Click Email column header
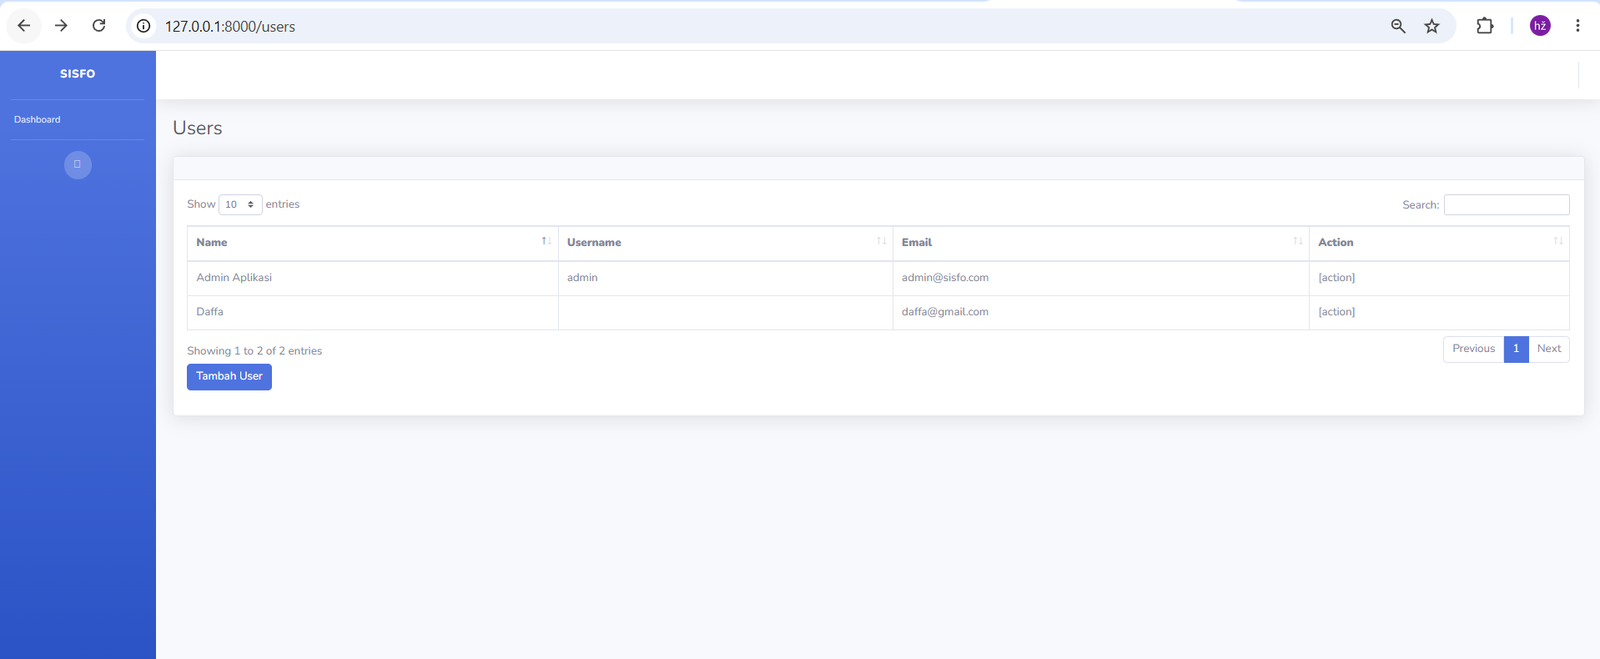Image resolution: width=1600 pixels, height=659 pixels. click(x=1100, y=243)
